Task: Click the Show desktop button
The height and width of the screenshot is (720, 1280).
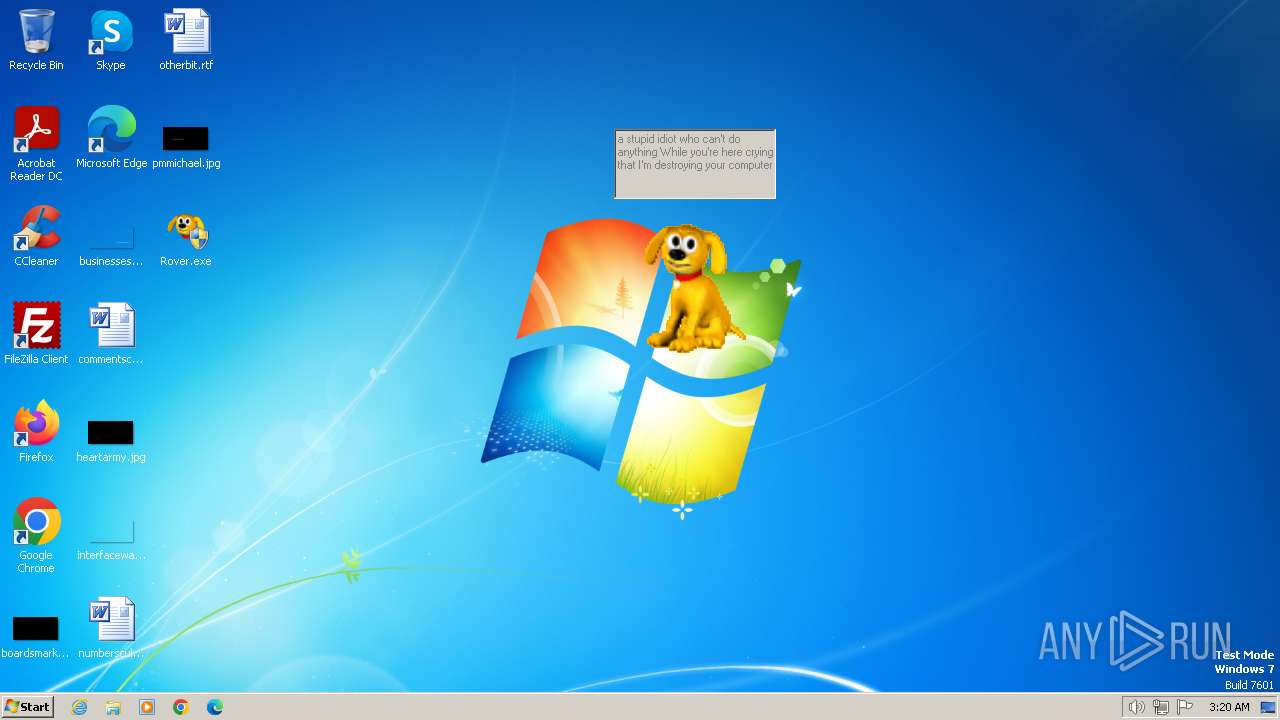Action: (x=1269, y=707)
